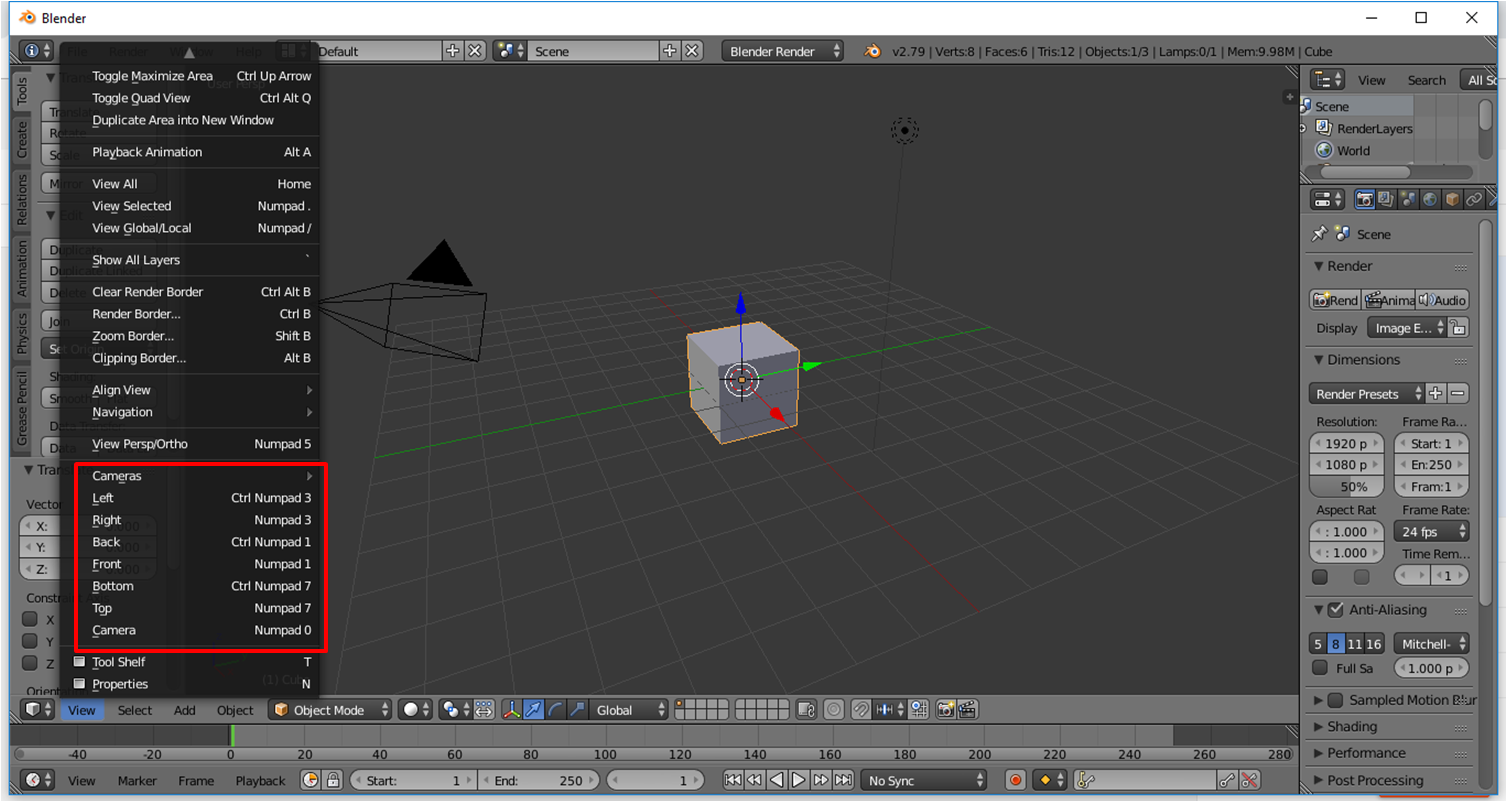Open the Object Mode dropdown

330,709
